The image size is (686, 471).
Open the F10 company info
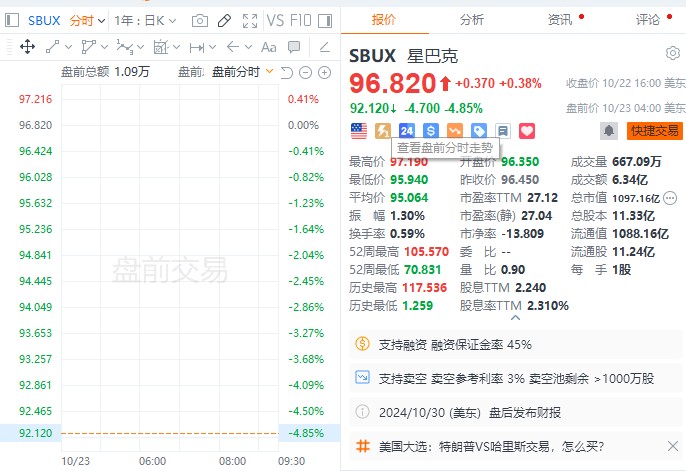pyautogui.click(x=301, y=21)
